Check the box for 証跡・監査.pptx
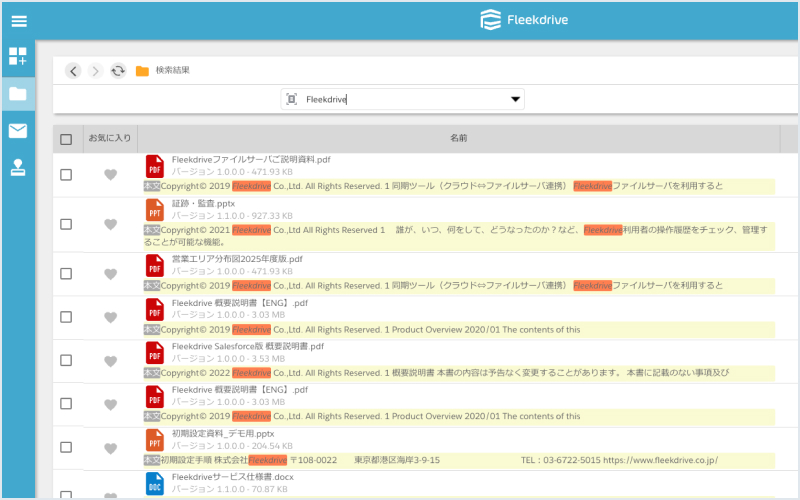The height and width of the screenshot is (500, 800). tap(66, 224)
